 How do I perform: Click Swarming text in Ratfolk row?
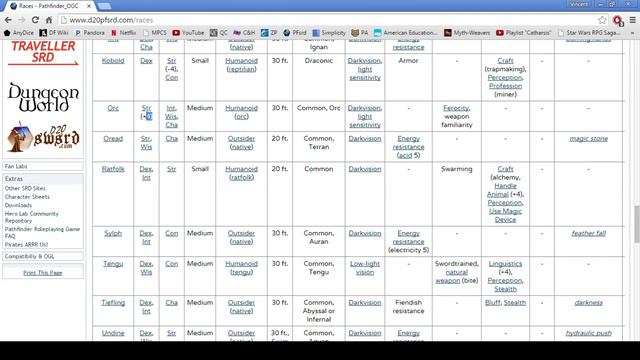point(456,169)
